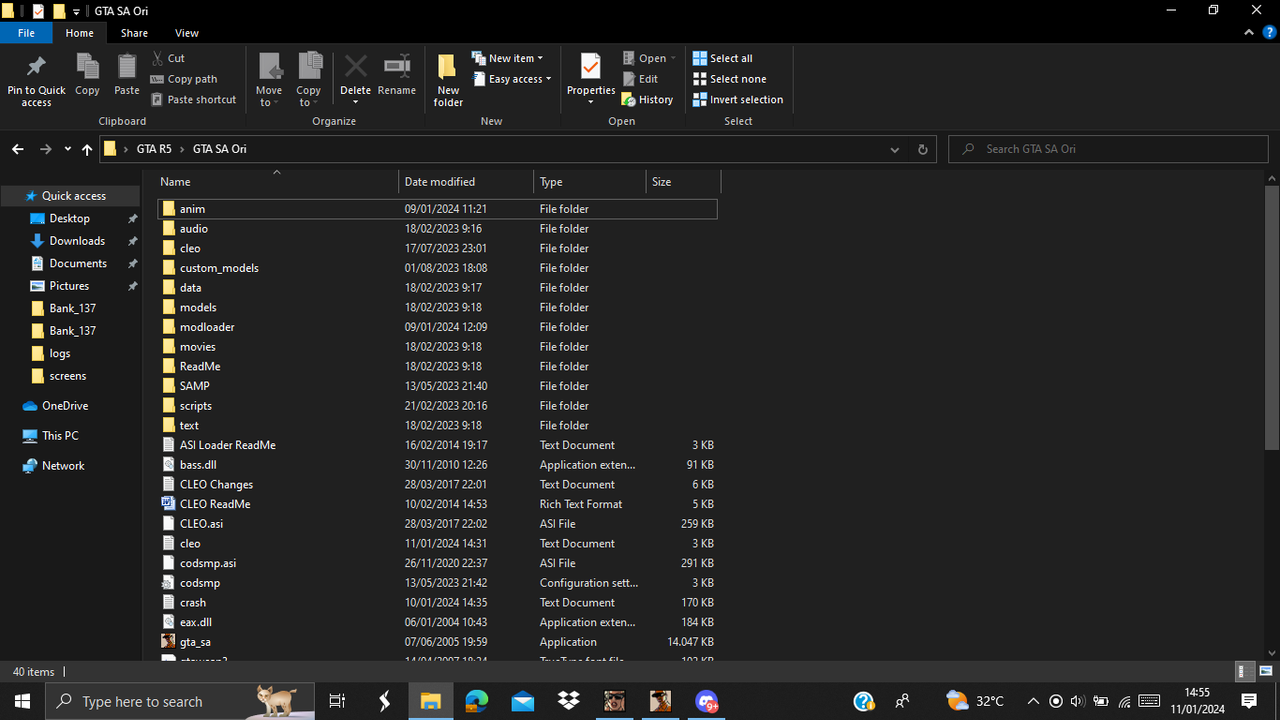Image resolution: width=1280 pixels, height=720 pixels.
Task: Sort files by the Size column
Action: point(683,182)
